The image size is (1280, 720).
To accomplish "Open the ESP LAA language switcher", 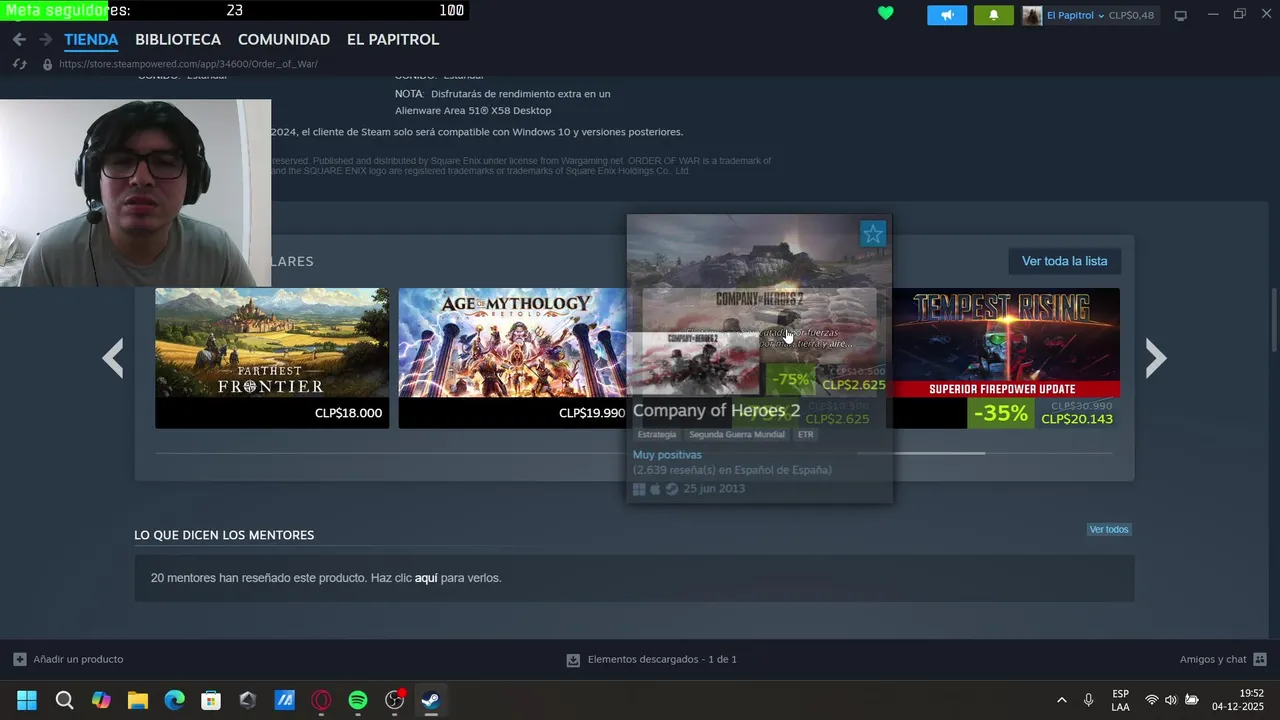I will pyautogui.click(x=1121, y=700).
